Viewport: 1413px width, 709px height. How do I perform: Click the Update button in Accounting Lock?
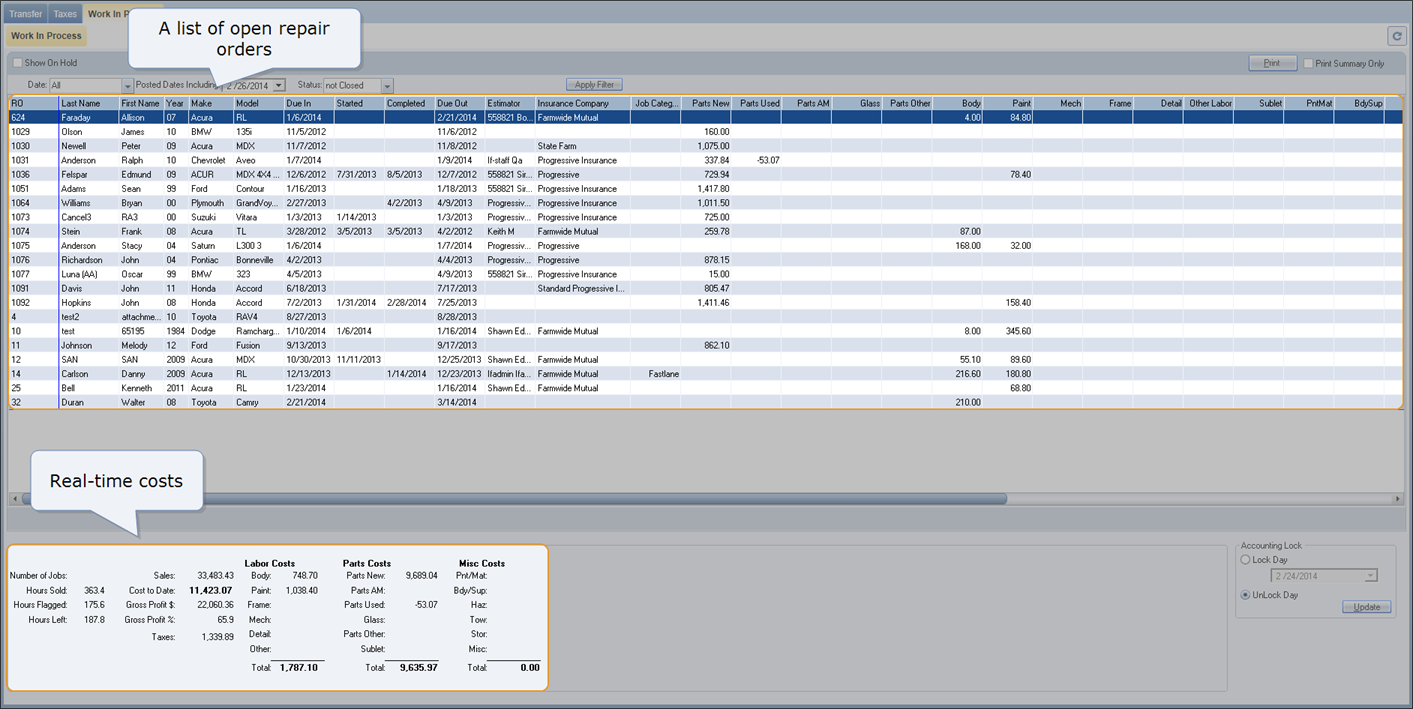[x=1366, y=607]
